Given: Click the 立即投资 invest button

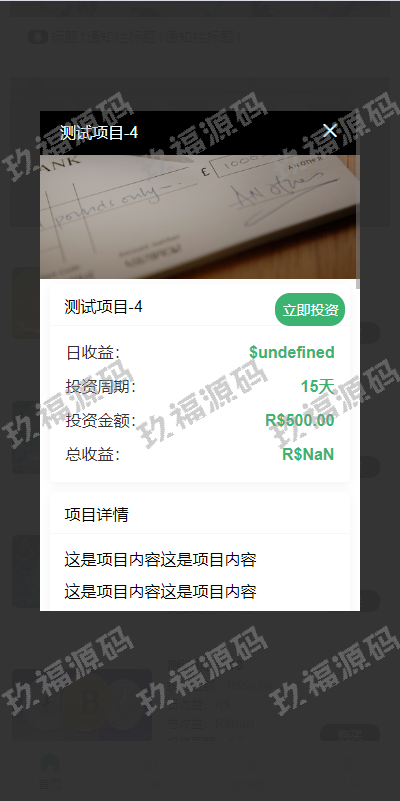Looking at the screenshot, I should (310, 310).
